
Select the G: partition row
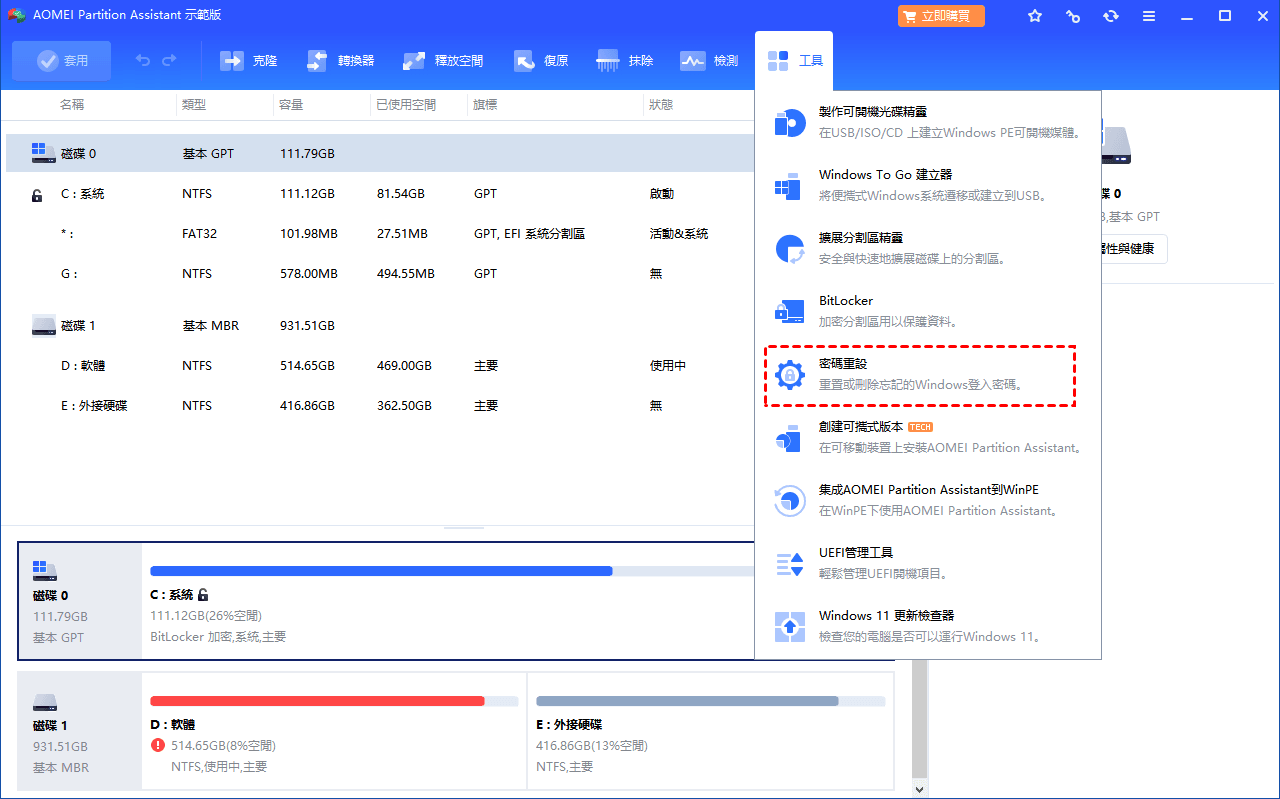380,274
